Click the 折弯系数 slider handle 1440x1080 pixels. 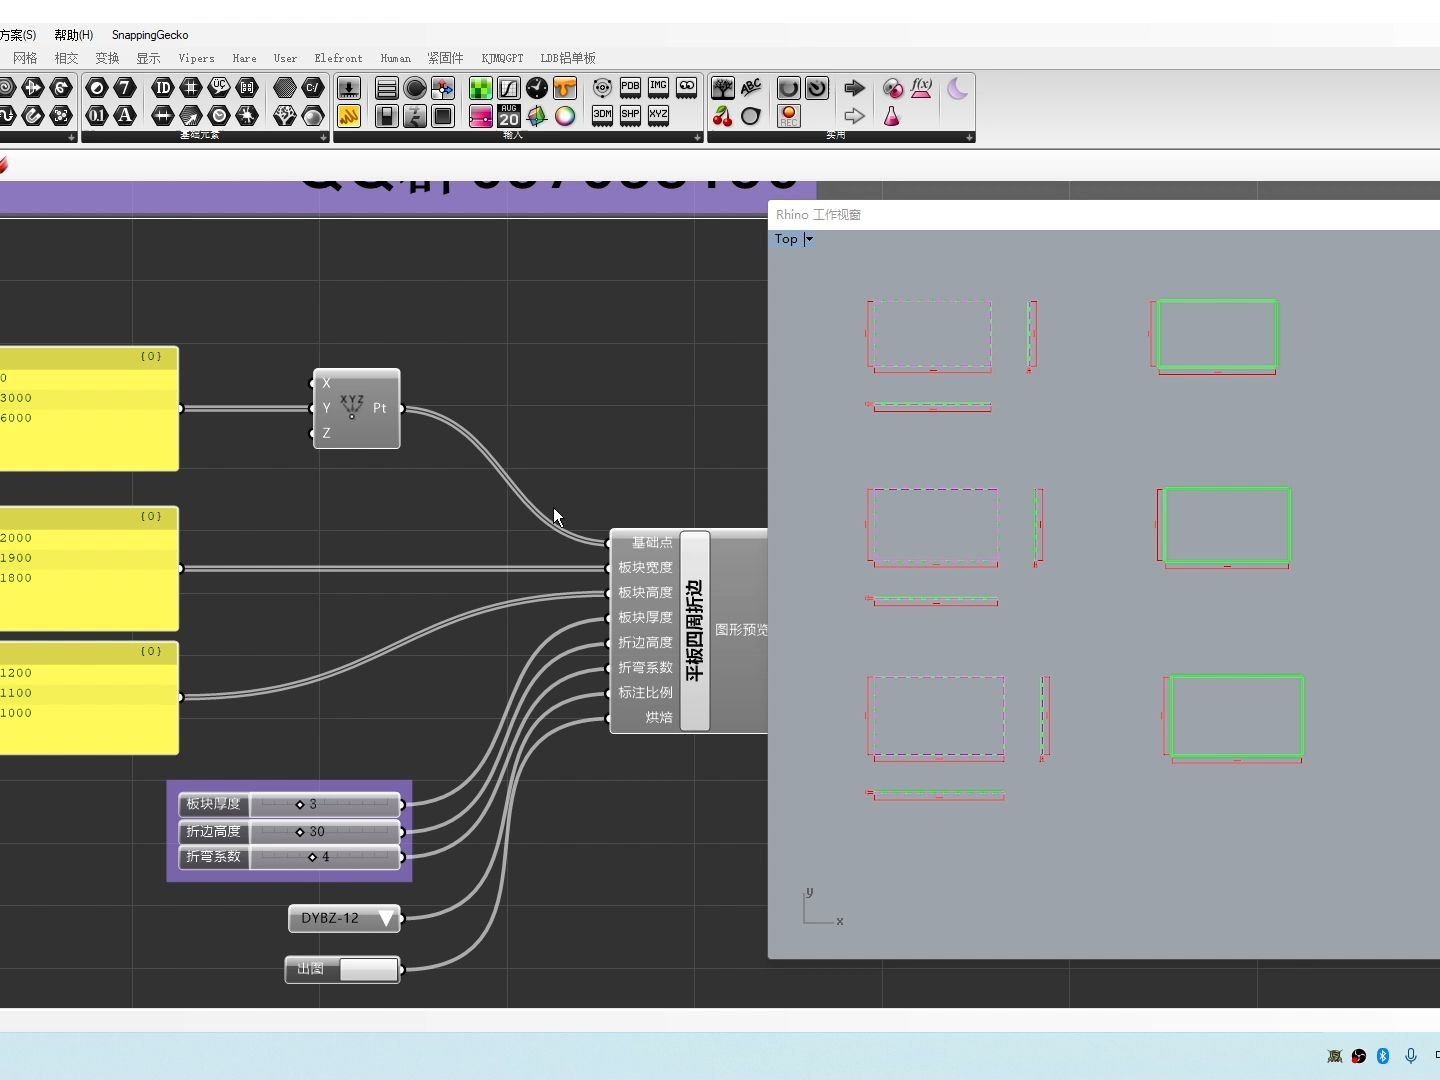[312, 857]
